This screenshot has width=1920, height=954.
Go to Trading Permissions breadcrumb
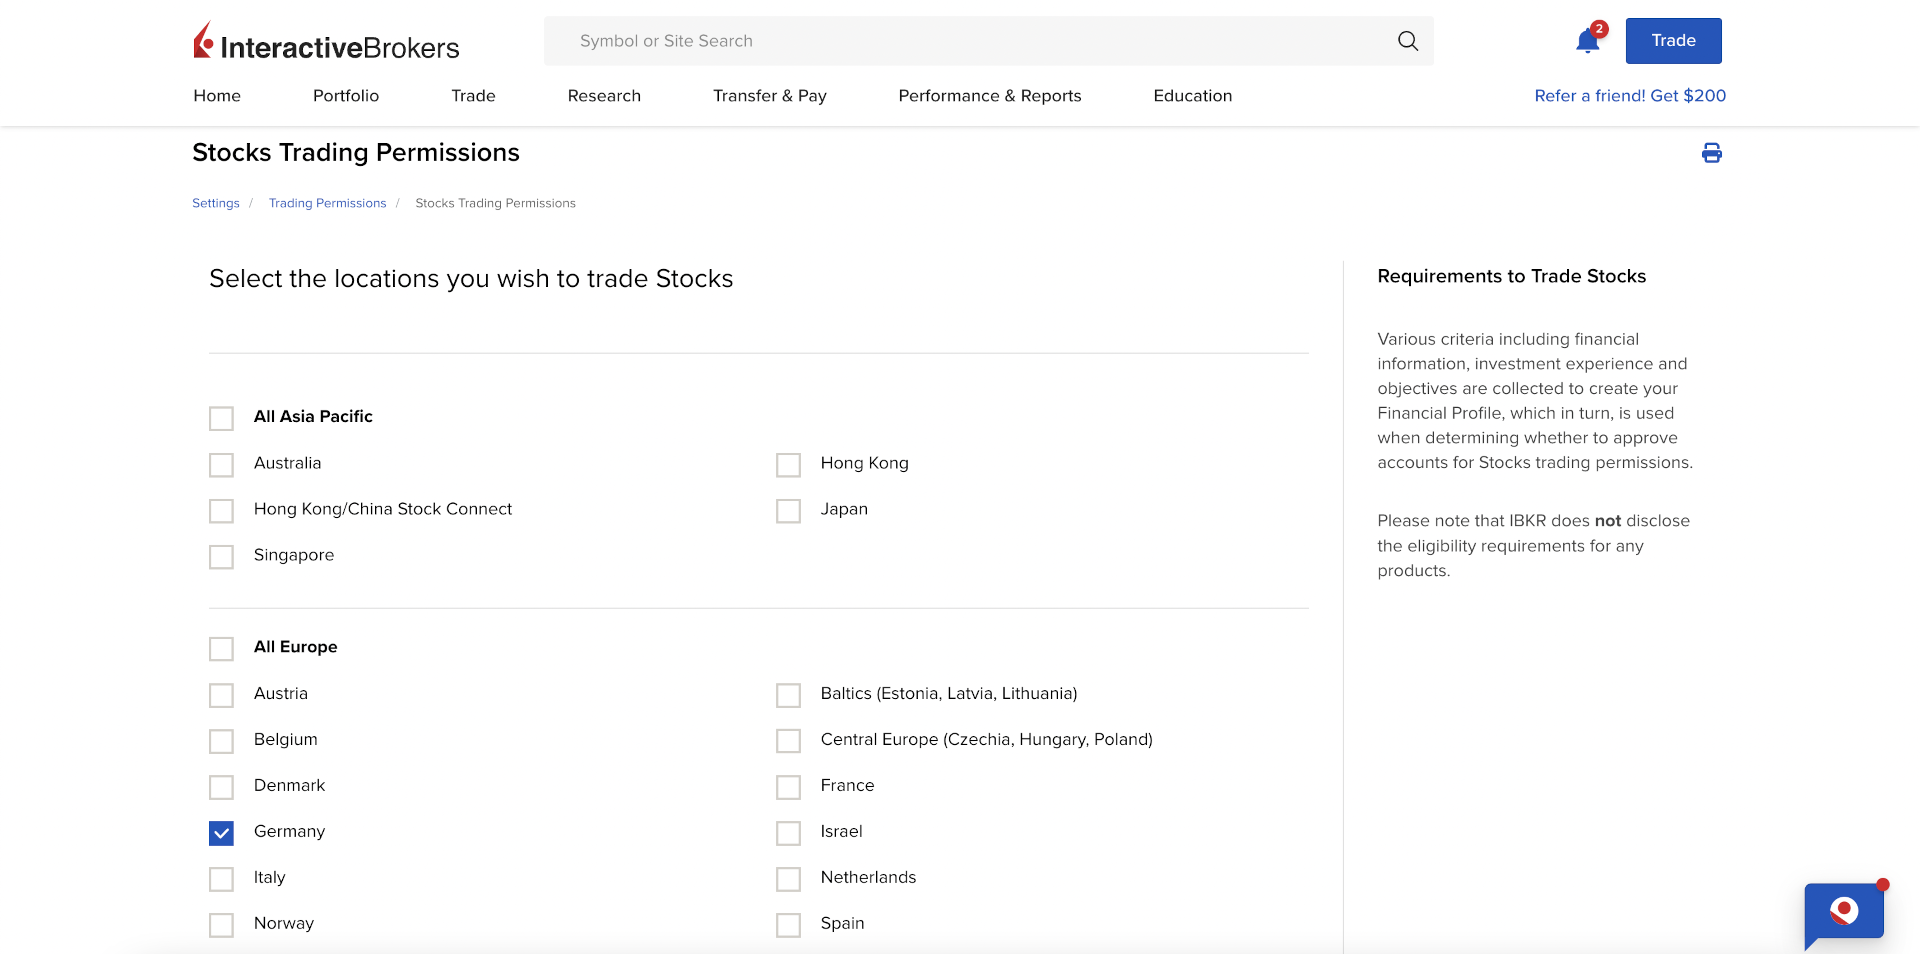[x=327, y=203]
